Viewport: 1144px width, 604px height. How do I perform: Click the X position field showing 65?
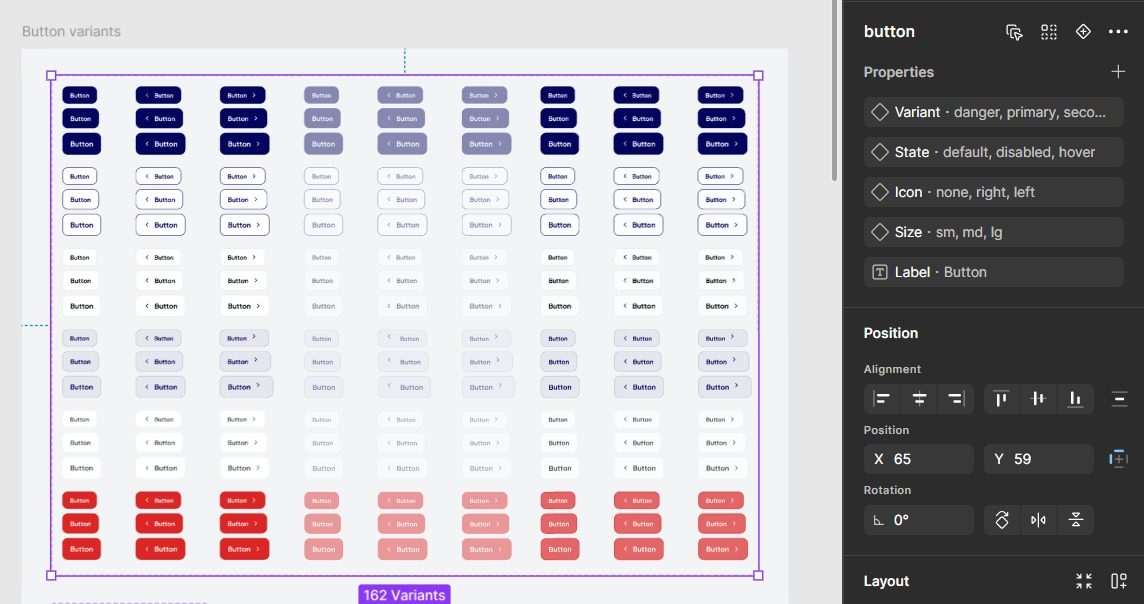tap(919, 459)
